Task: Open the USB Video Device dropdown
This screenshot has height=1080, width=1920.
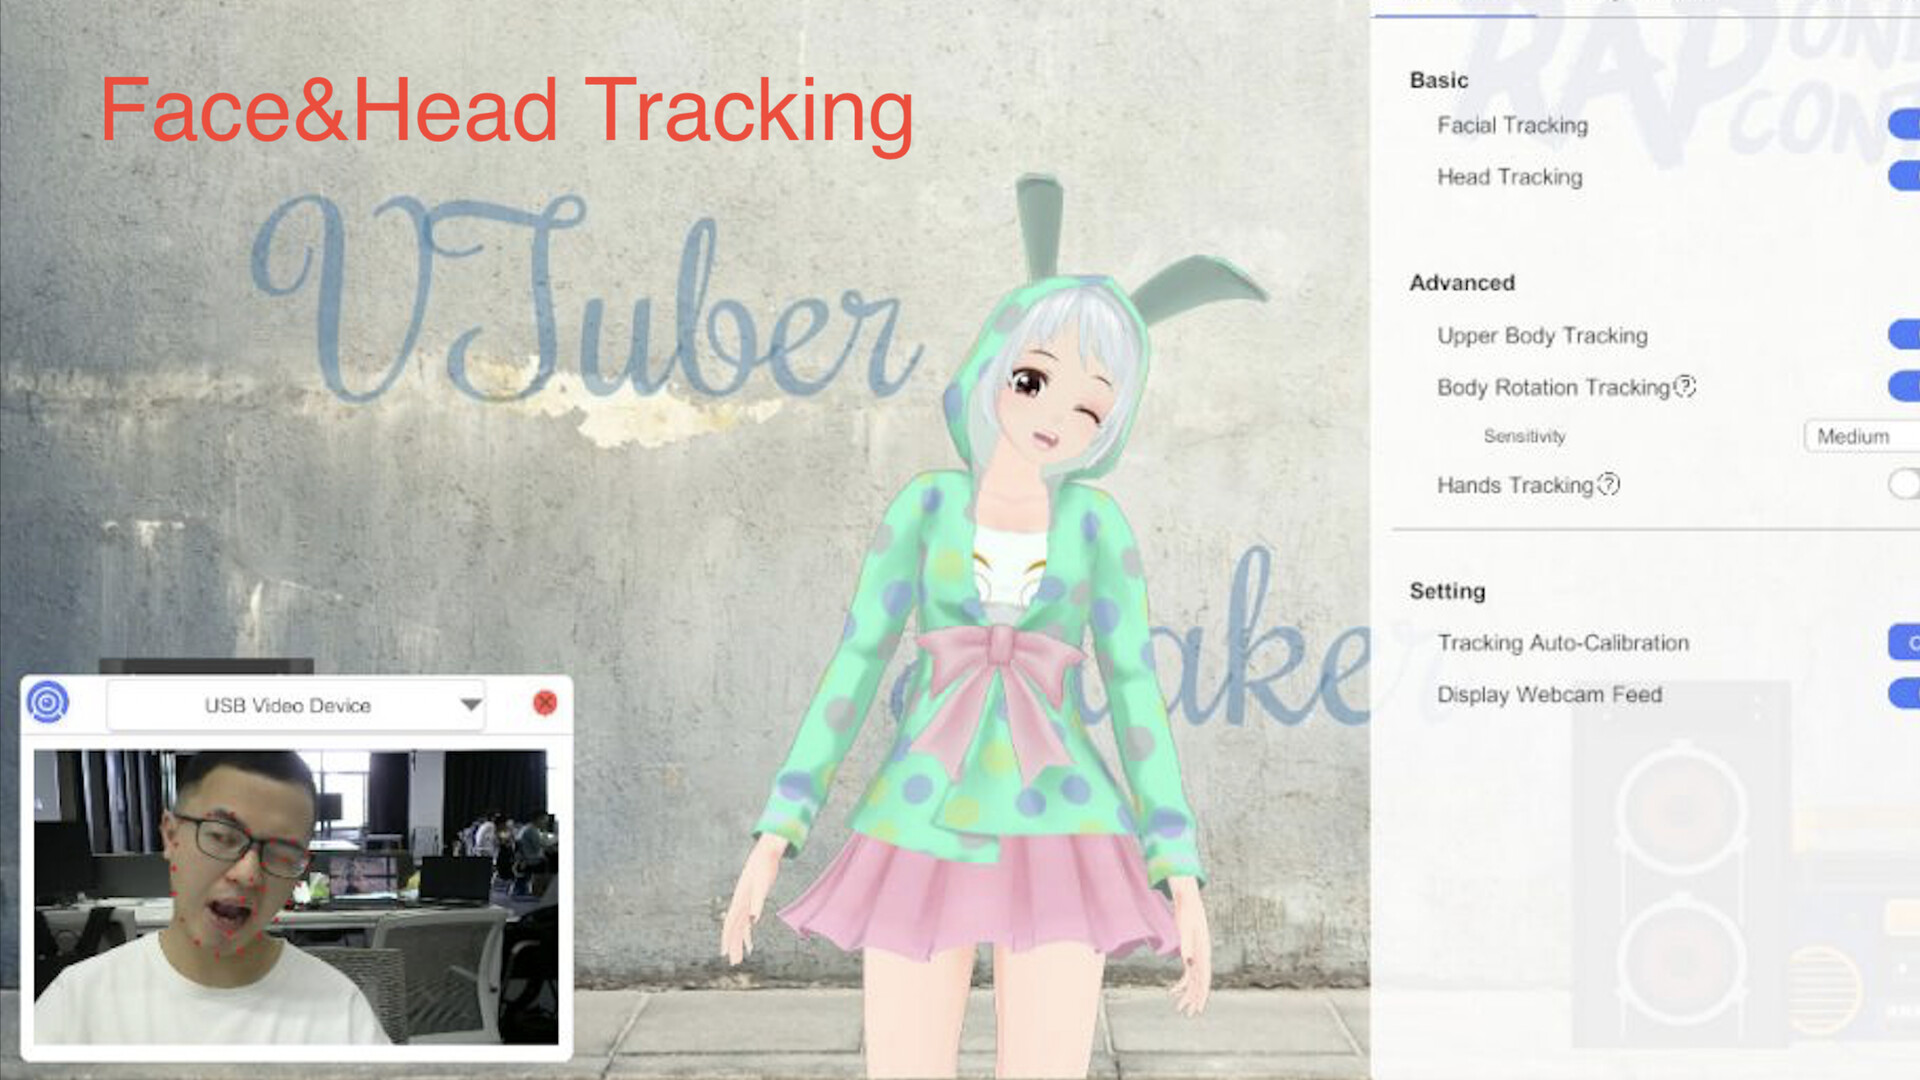Action: point(295,704)
